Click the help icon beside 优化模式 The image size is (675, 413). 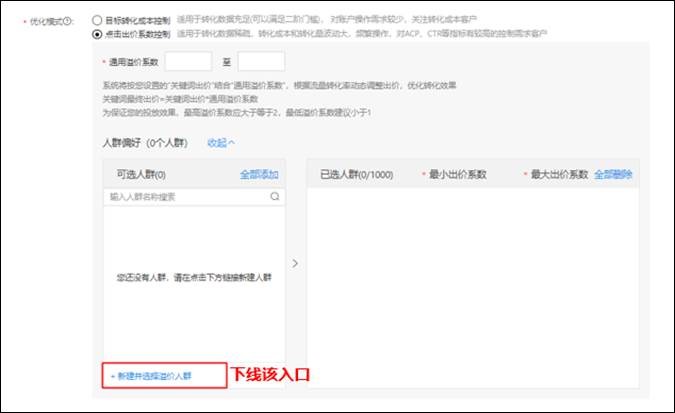(x=68, y=20)
